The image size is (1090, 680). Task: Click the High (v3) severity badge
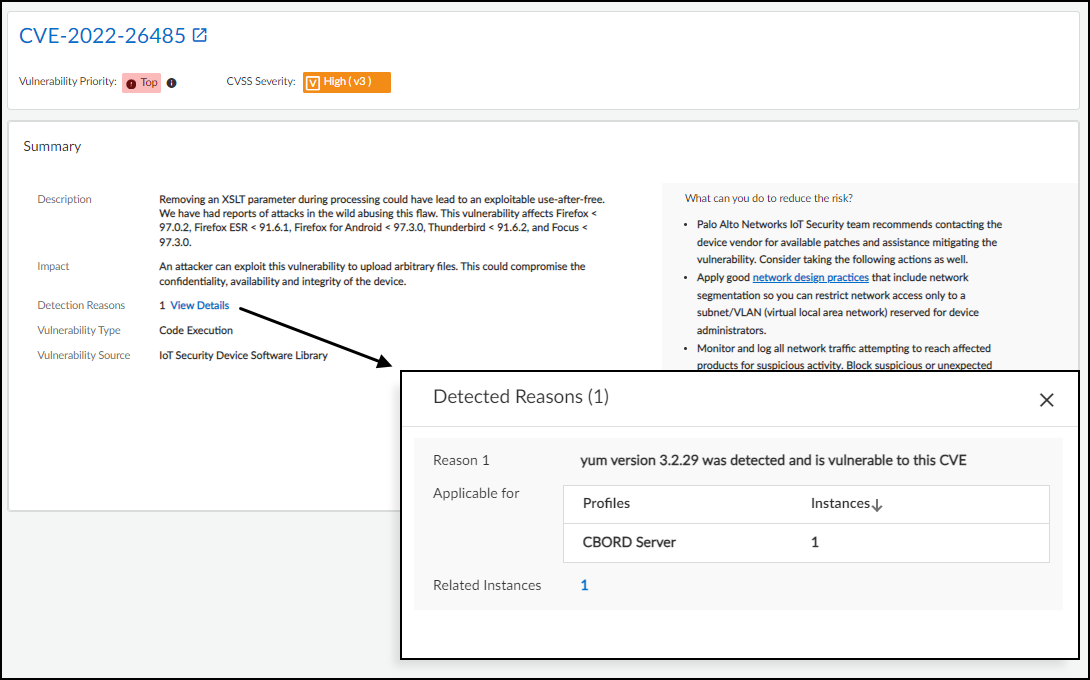point(347,82)
